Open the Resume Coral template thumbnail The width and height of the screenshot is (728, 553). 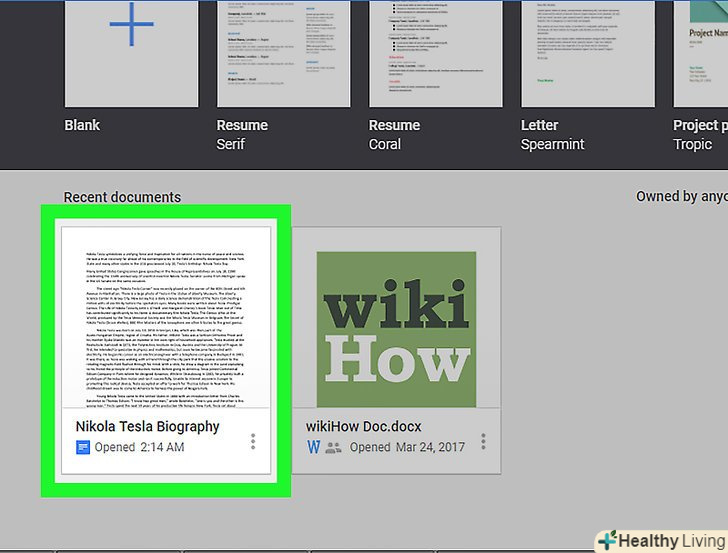436,53
